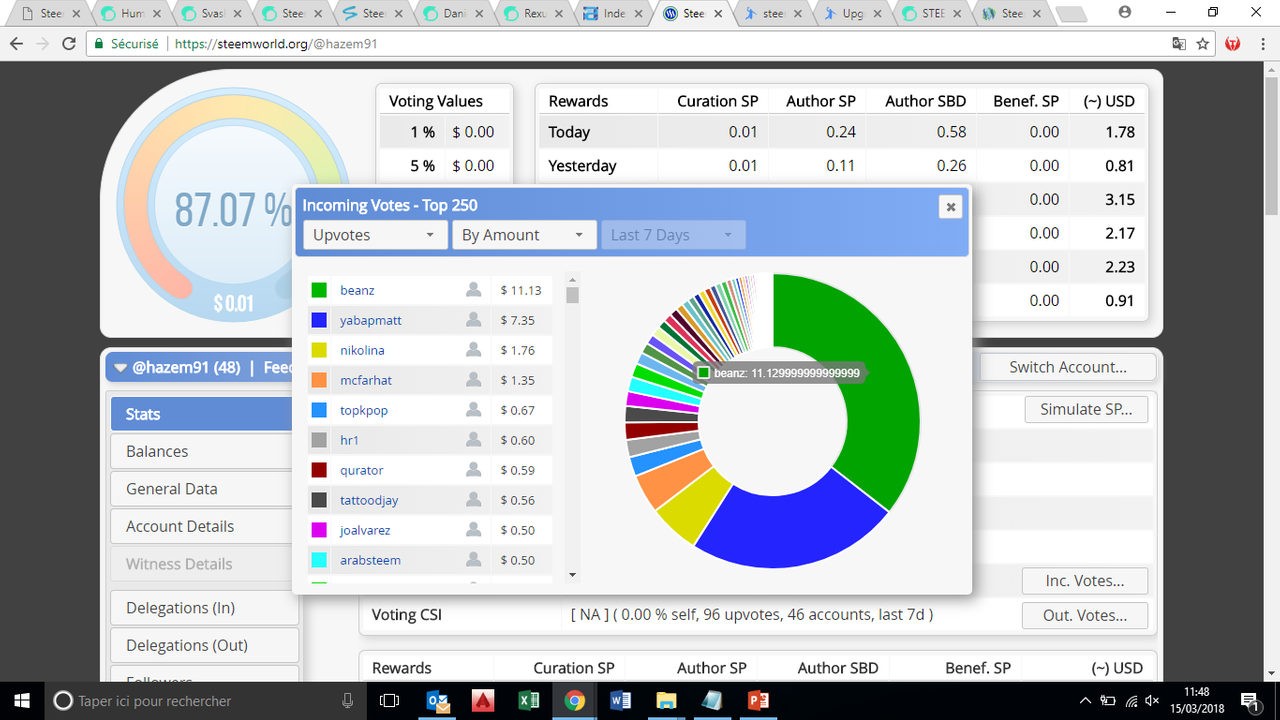This screenshot has height=720, width=1280.
Task: Open File Explorer from the taskbar
Action: coord(666,700)
